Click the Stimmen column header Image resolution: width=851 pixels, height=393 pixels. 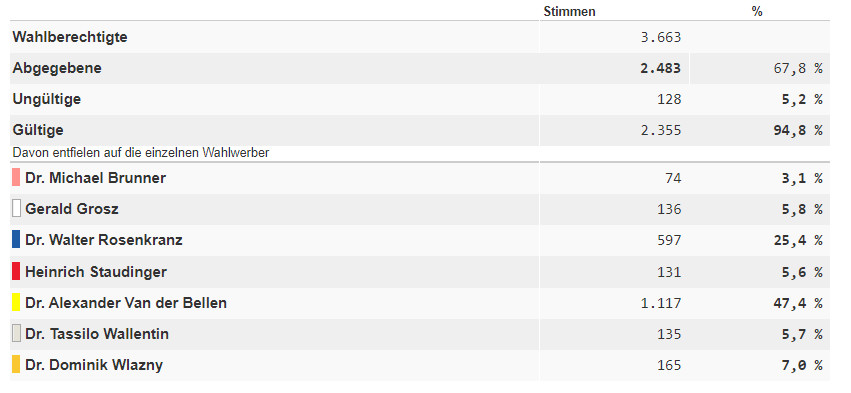(569, 11)
